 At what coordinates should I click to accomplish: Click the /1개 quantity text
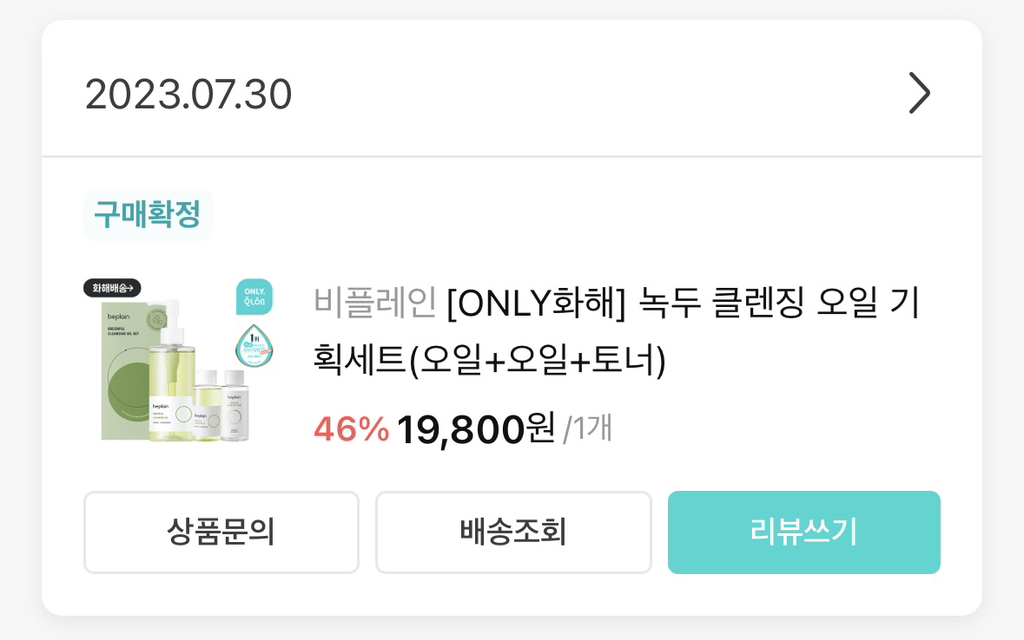tap(588, 429)
